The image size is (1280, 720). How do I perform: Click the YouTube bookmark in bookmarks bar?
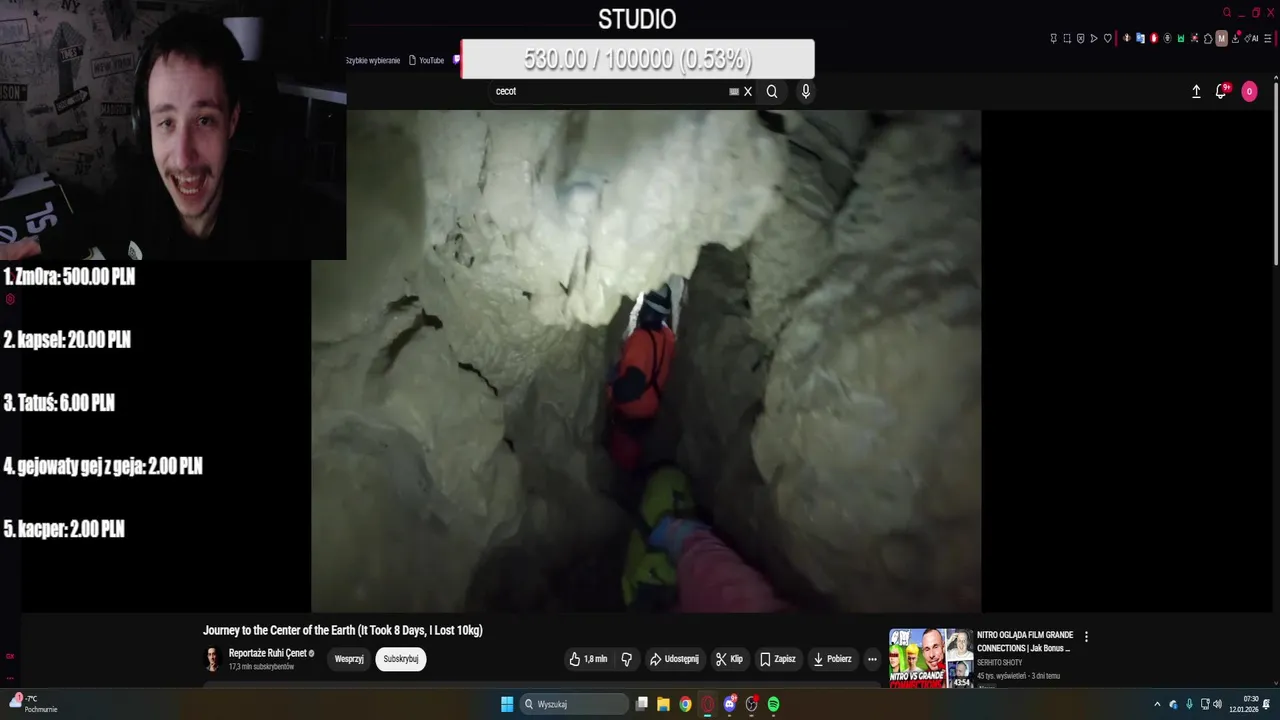(x=427, y=60)
